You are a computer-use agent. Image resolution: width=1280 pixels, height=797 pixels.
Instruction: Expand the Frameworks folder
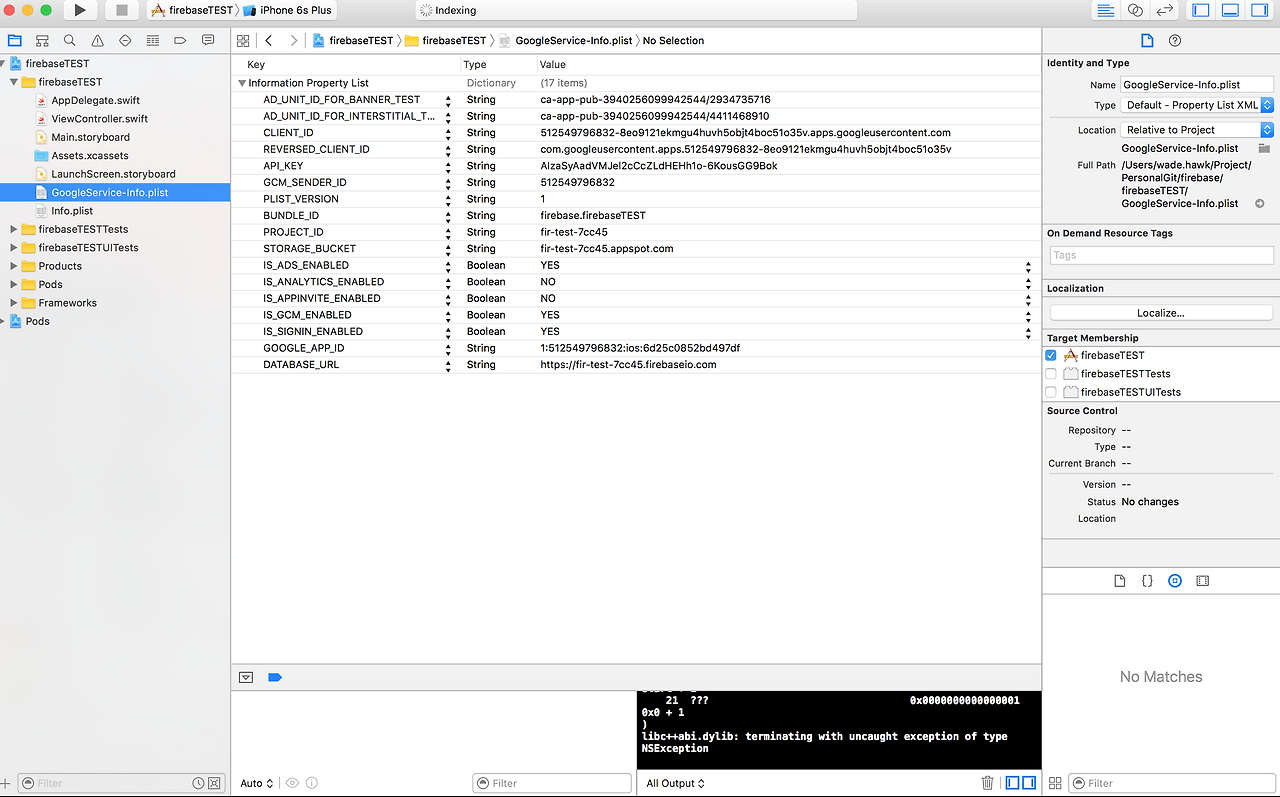point(14,303)
